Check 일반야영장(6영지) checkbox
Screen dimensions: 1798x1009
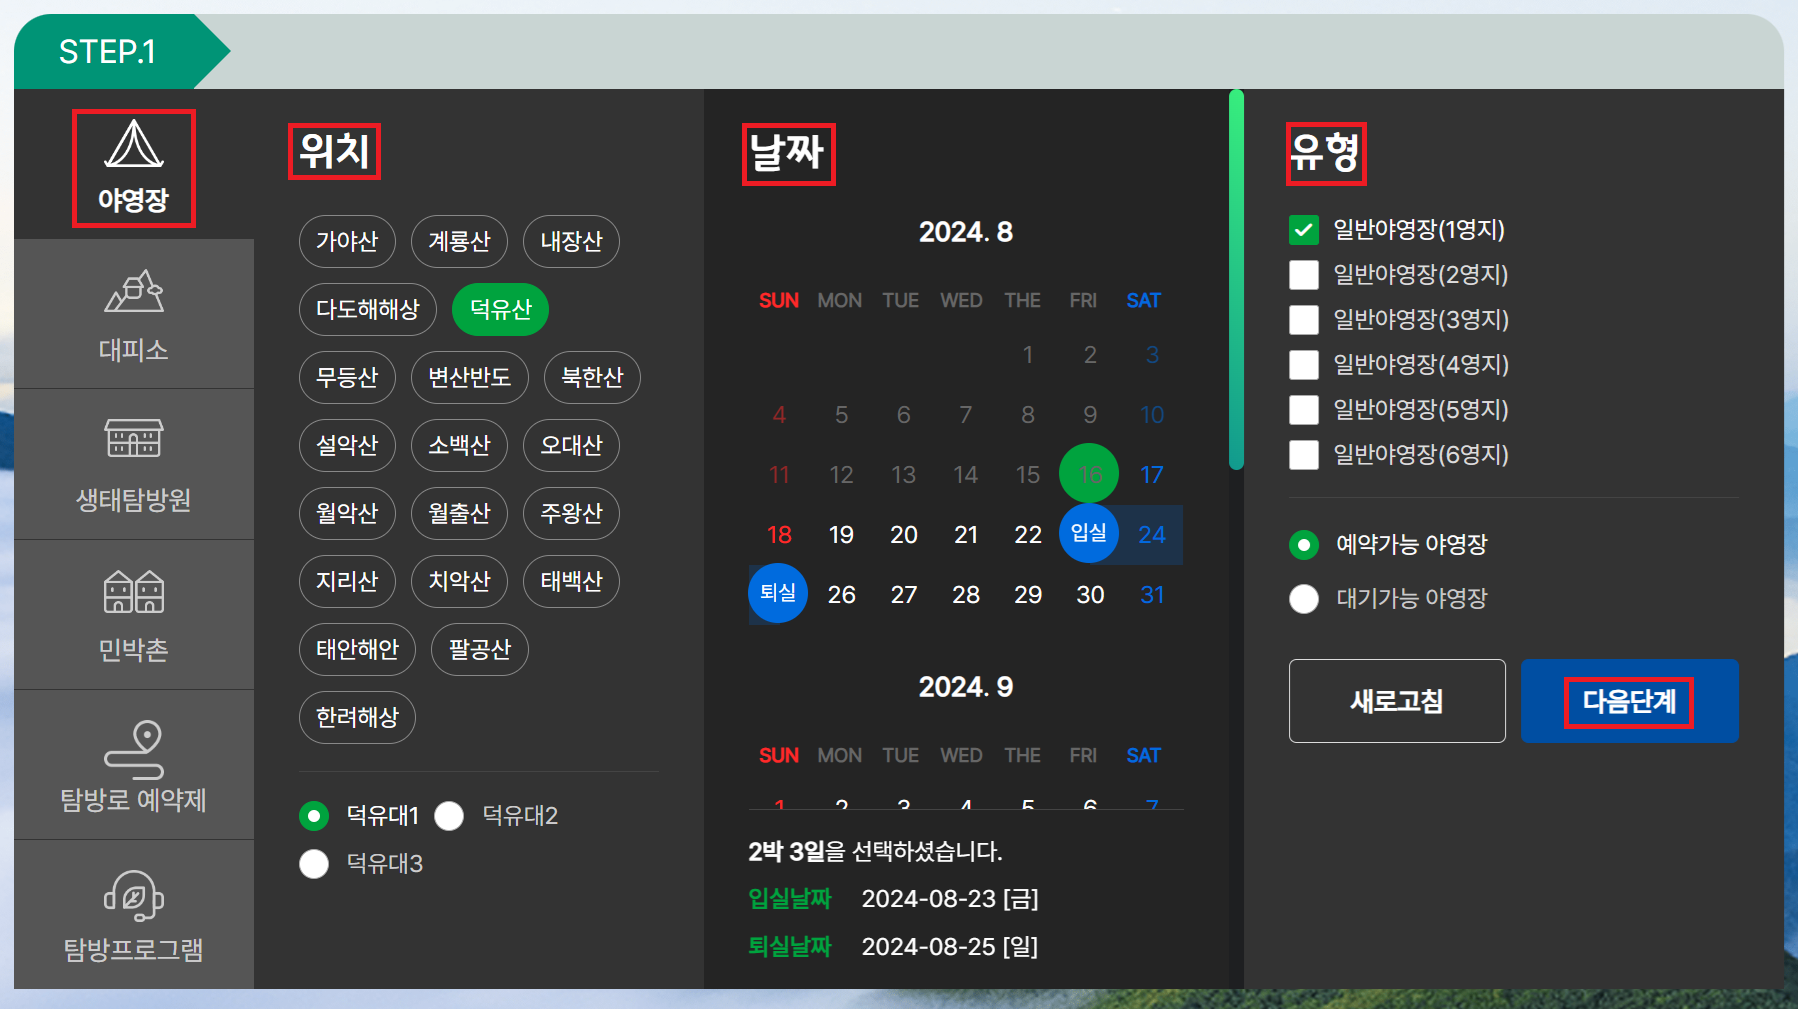(1304, 455)
